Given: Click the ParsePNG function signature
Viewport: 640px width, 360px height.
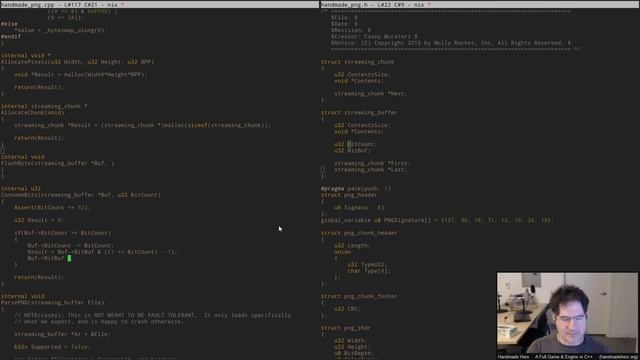Looking at the screenshot, I should pyautogui.click(x=53, y=303).
